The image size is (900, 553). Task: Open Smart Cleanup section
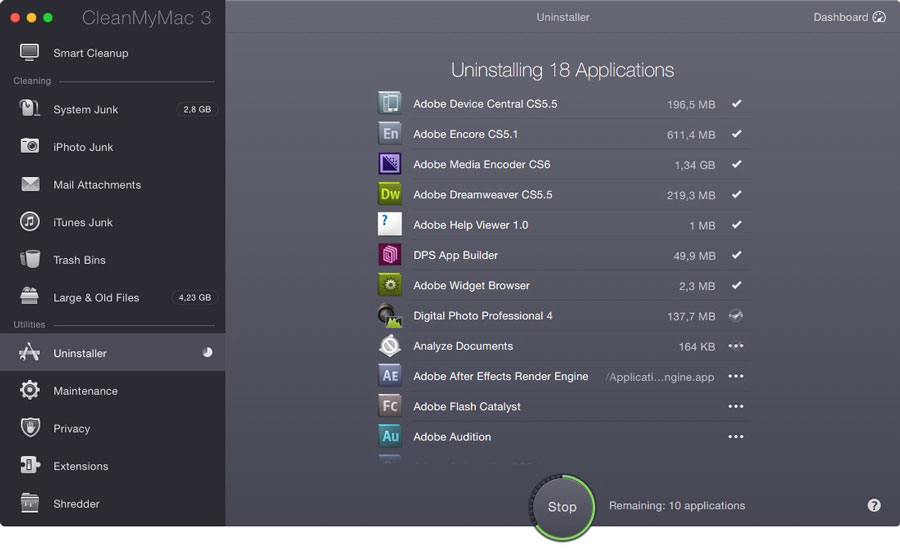pos(112,53)
